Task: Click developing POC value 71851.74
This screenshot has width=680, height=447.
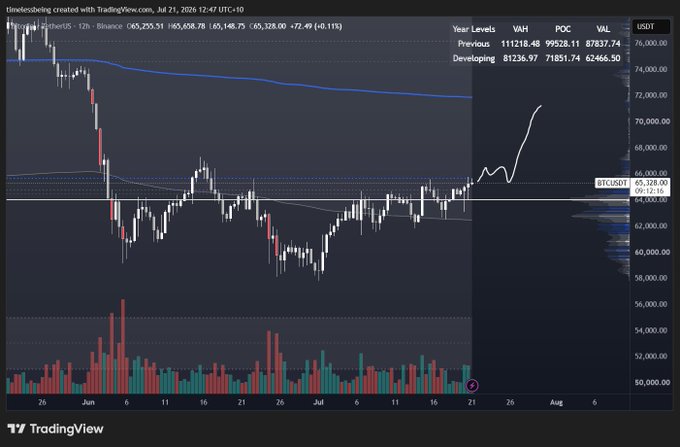Action: tap(562, 58)
